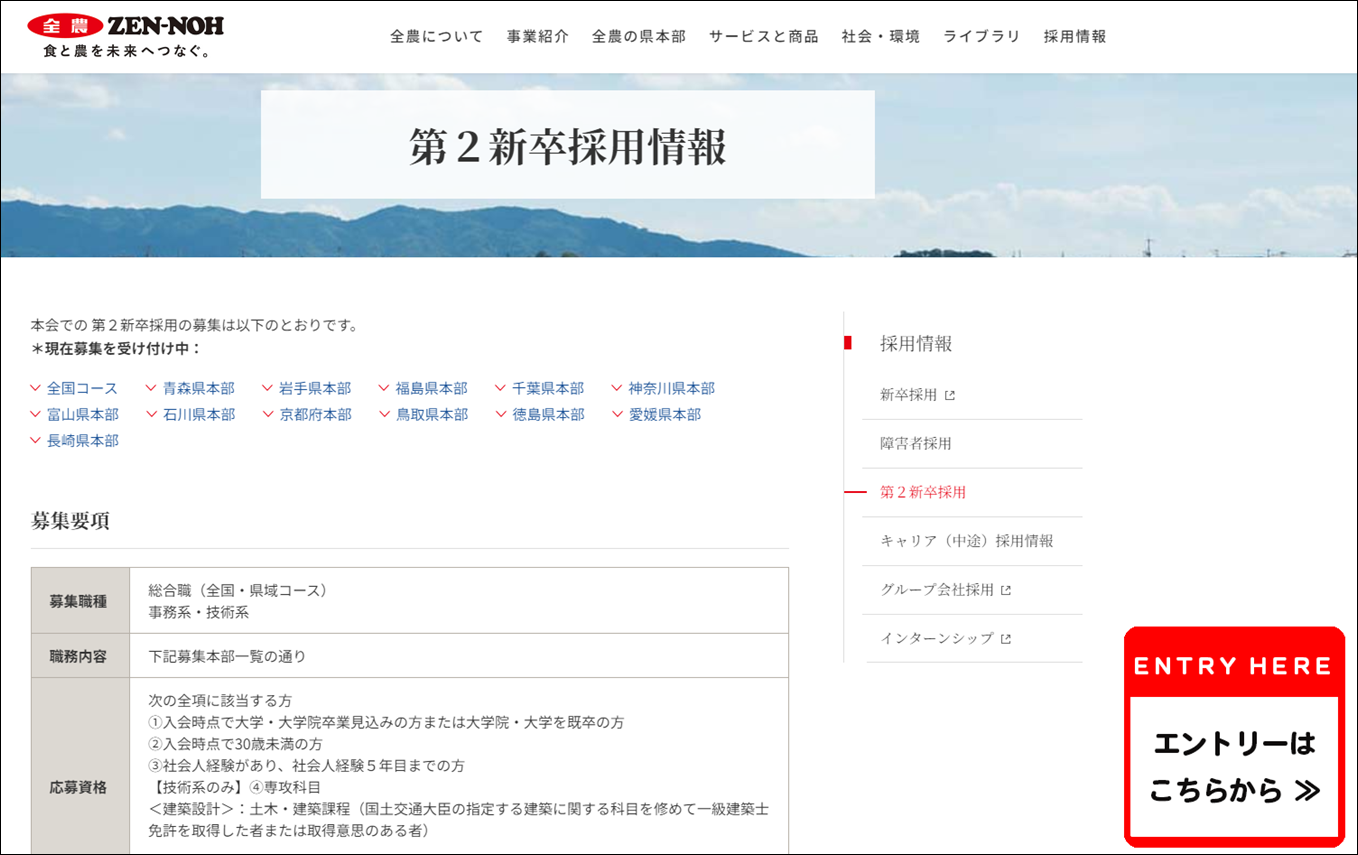Jump to 石川県本部 section
This screenshot has width=1358, height=855.
tap(199, 414)
